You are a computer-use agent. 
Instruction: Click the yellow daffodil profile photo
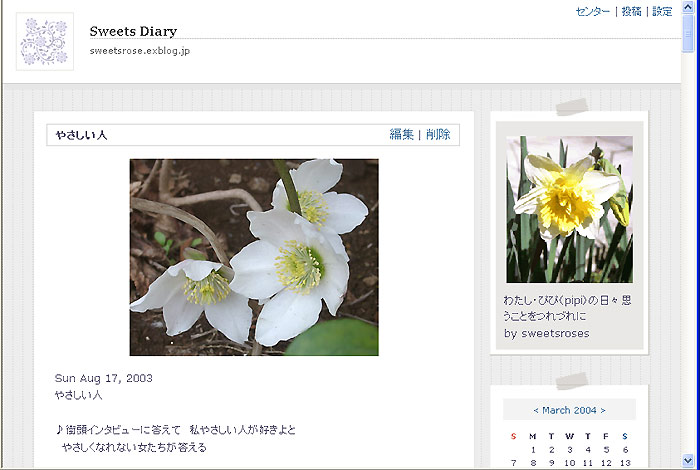coord(569,209)
